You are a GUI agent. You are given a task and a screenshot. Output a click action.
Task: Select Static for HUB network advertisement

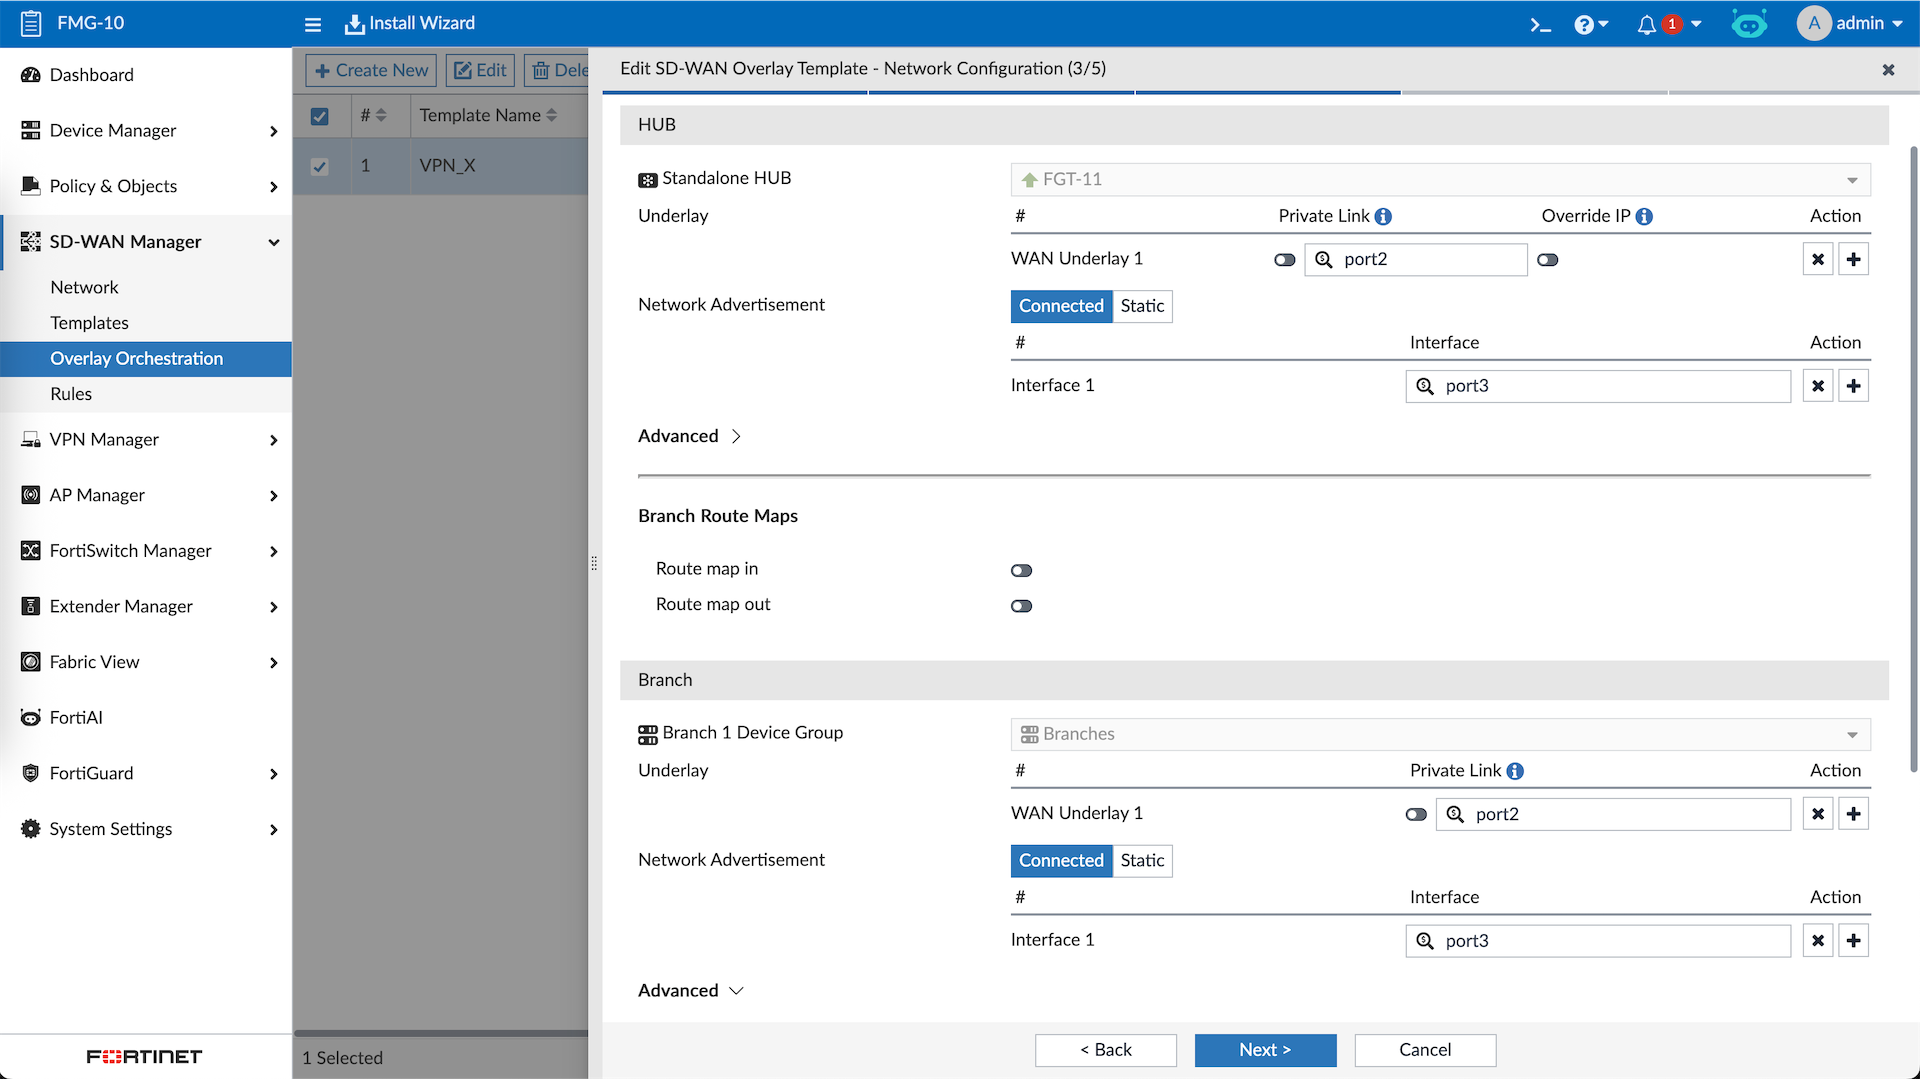pos(1142,306)
